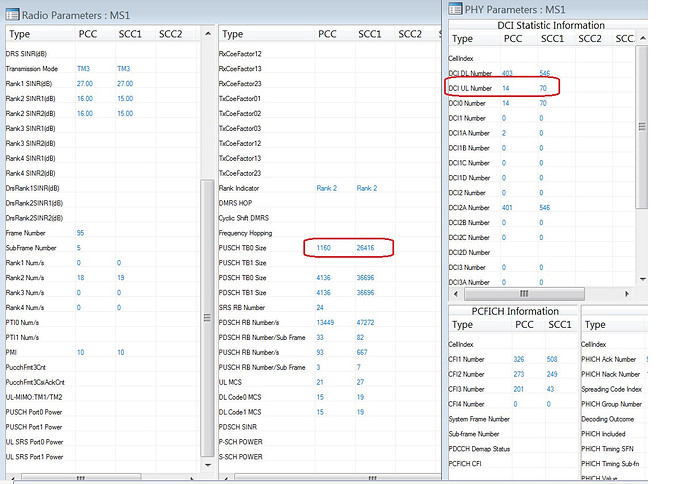This screenshot has width=690, height=484.
Task: Click the Type header above PHICH Ack Number
Action: coord(595,324)
